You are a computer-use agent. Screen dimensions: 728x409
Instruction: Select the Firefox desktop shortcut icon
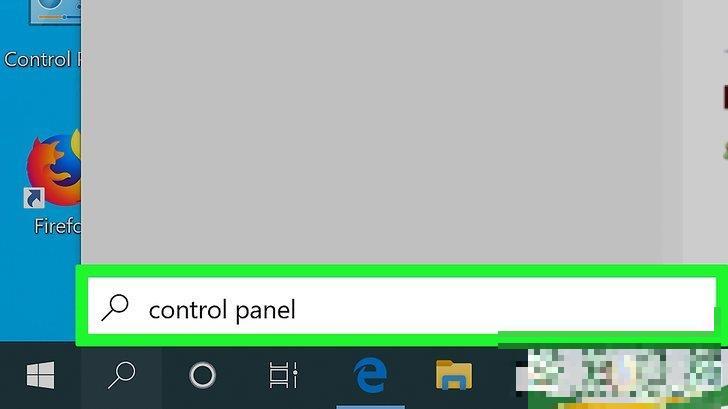click(x=53, y=169)
